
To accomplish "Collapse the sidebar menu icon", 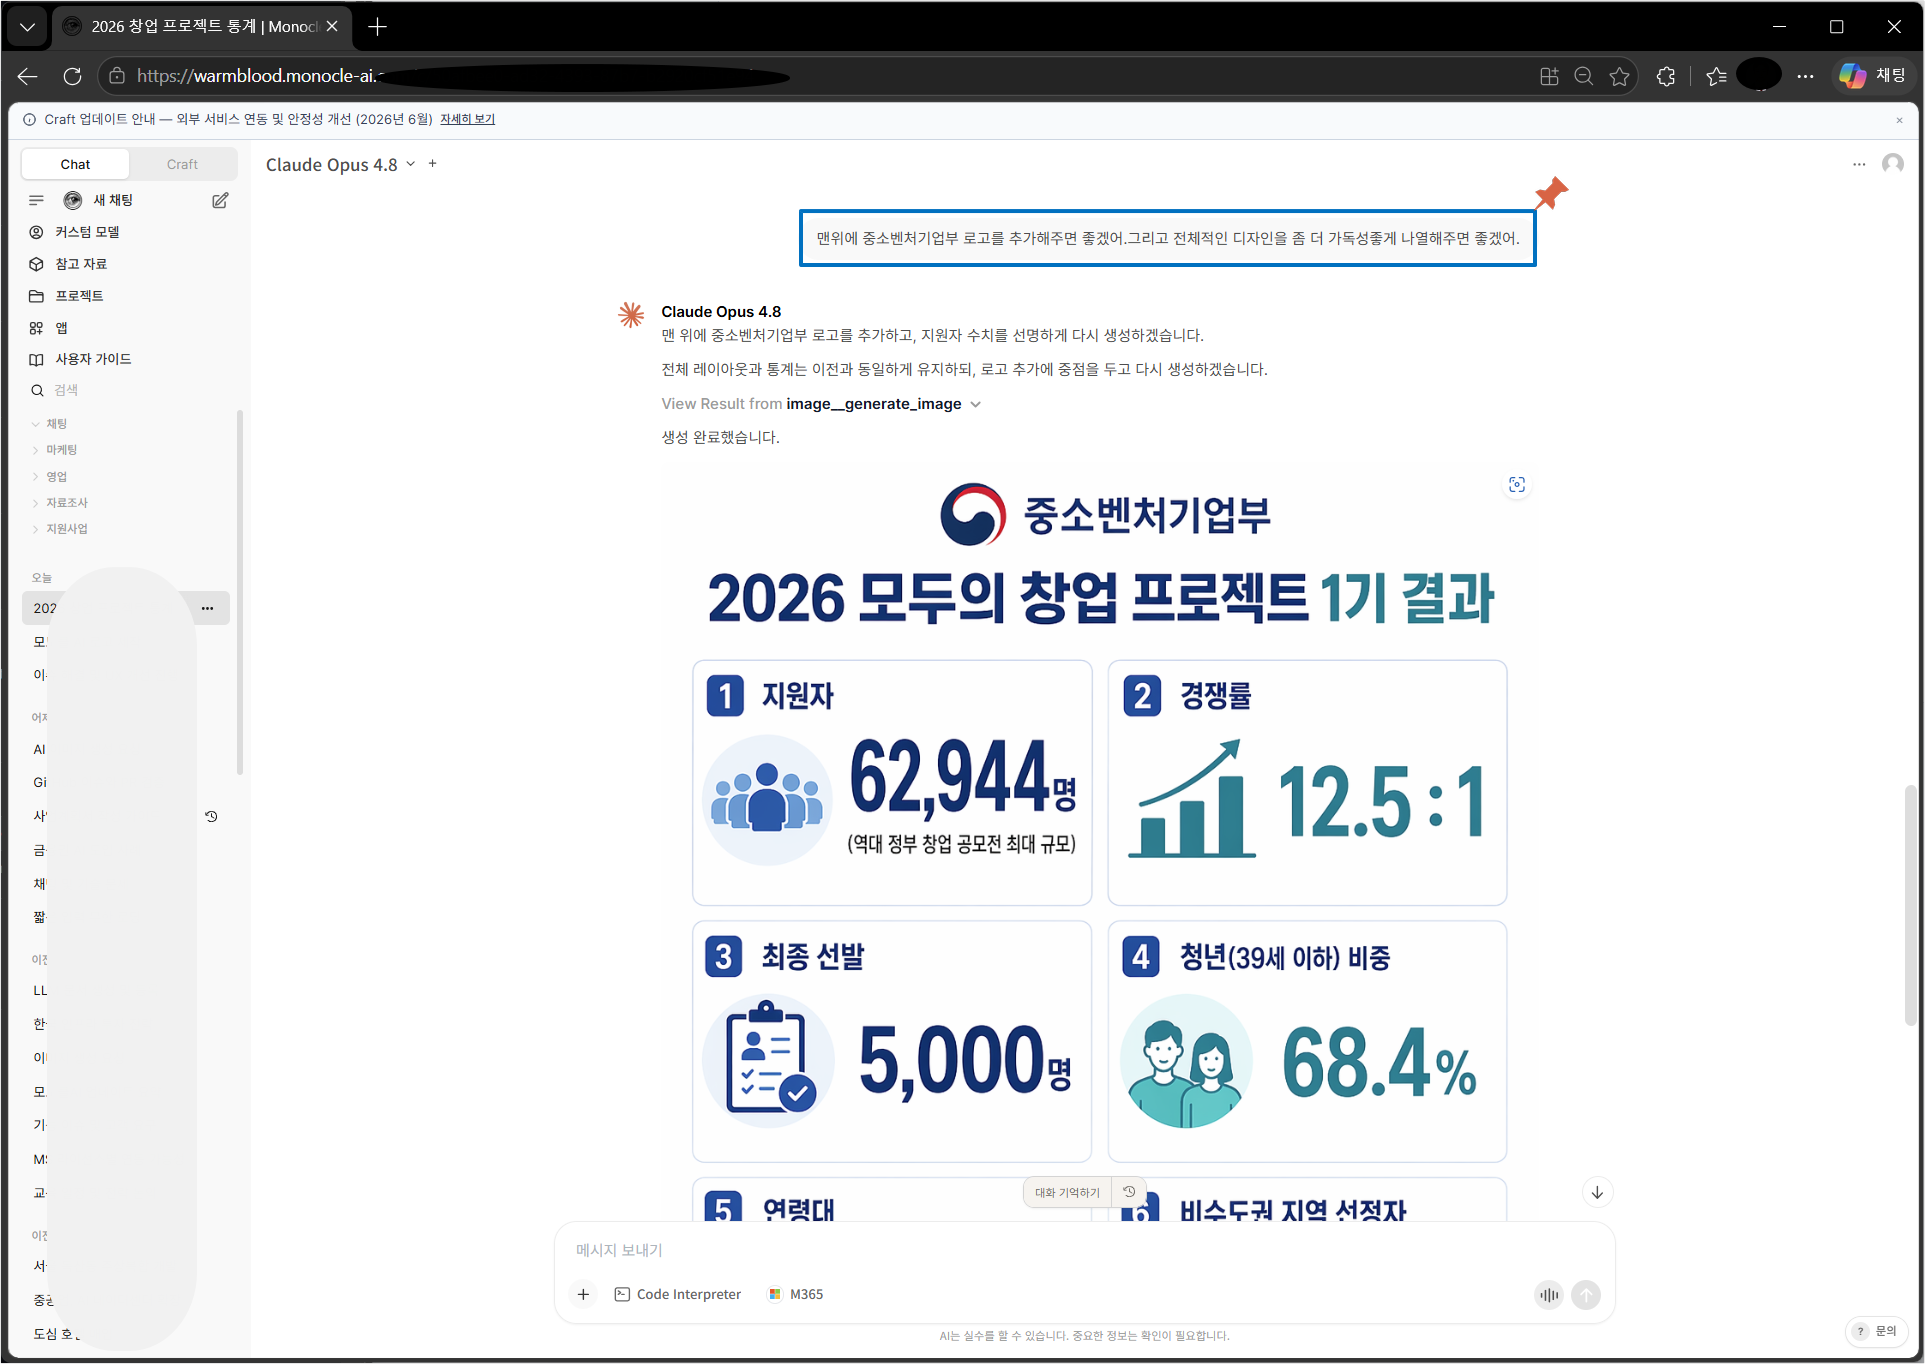I will tap(37, 200).
